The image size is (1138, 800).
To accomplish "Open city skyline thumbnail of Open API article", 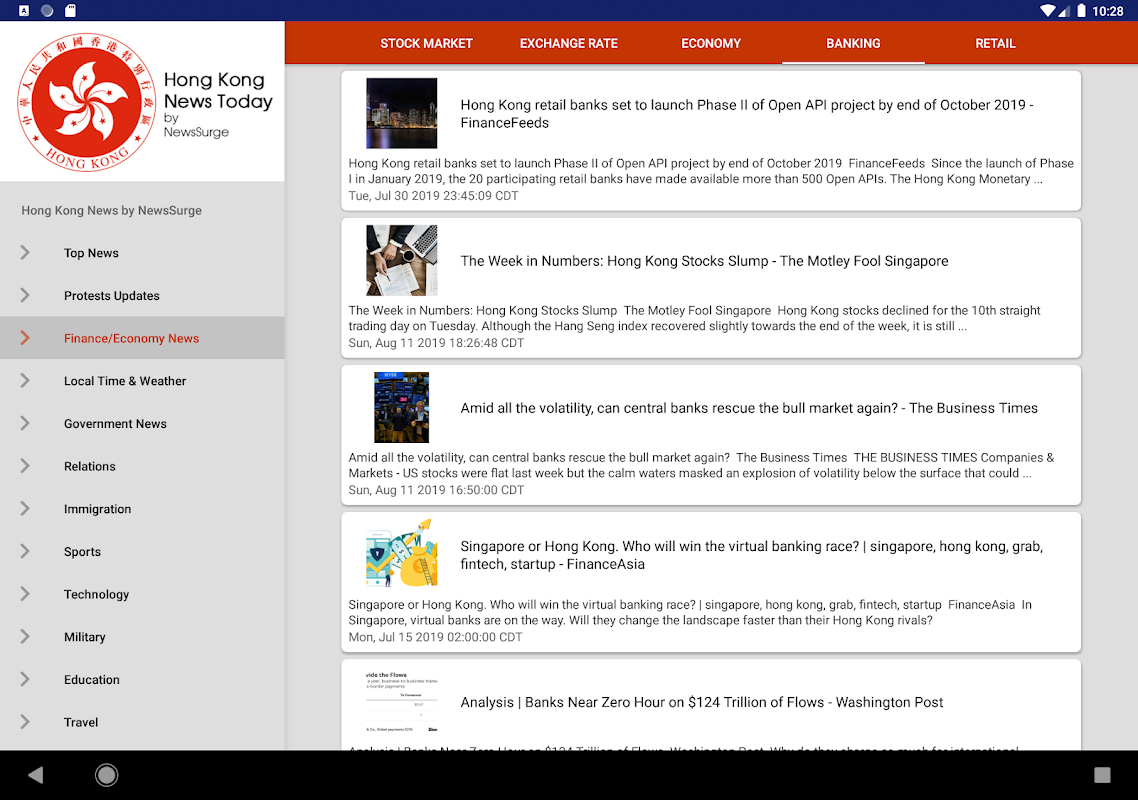I will 401,113.
